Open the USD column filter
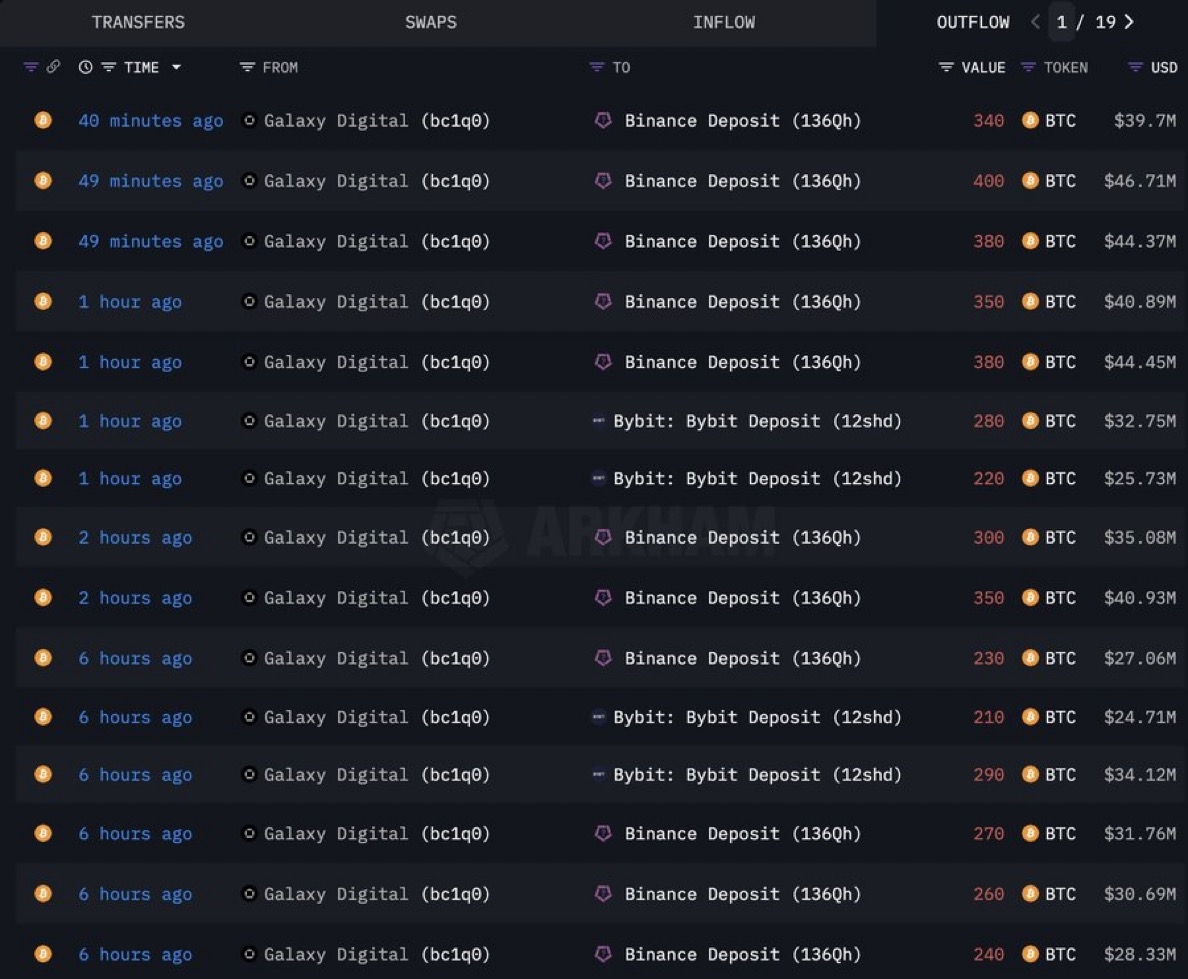 [x=1135, y=67]
